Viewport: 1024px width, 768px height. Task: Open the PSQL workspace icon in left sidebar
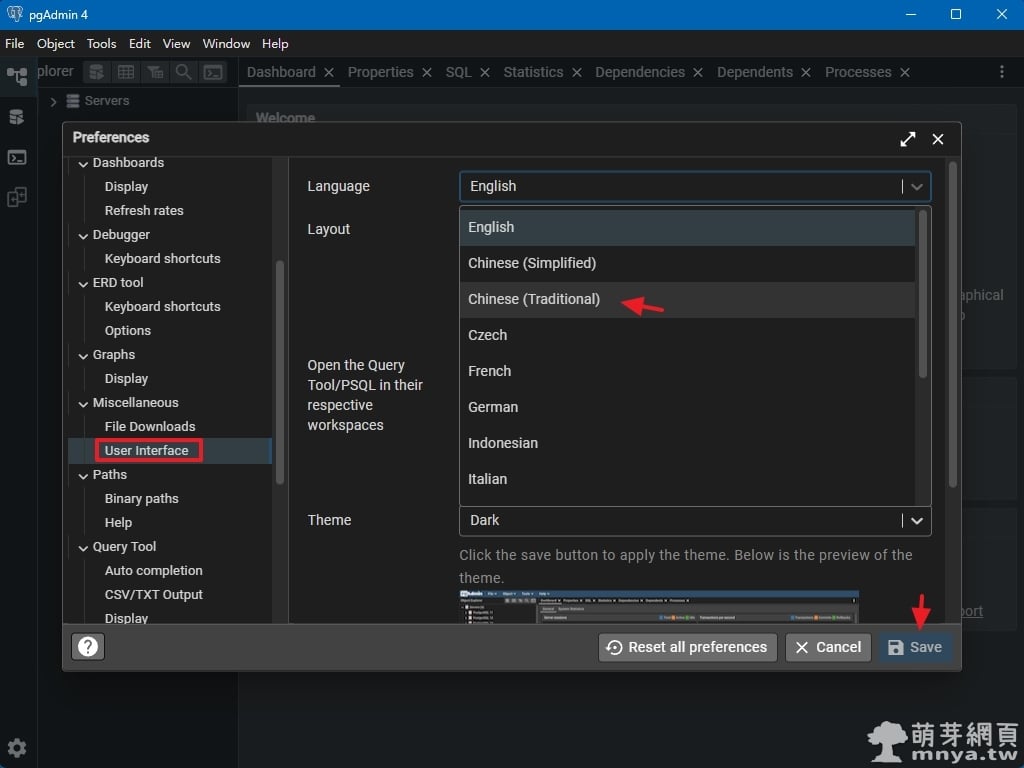16,157
